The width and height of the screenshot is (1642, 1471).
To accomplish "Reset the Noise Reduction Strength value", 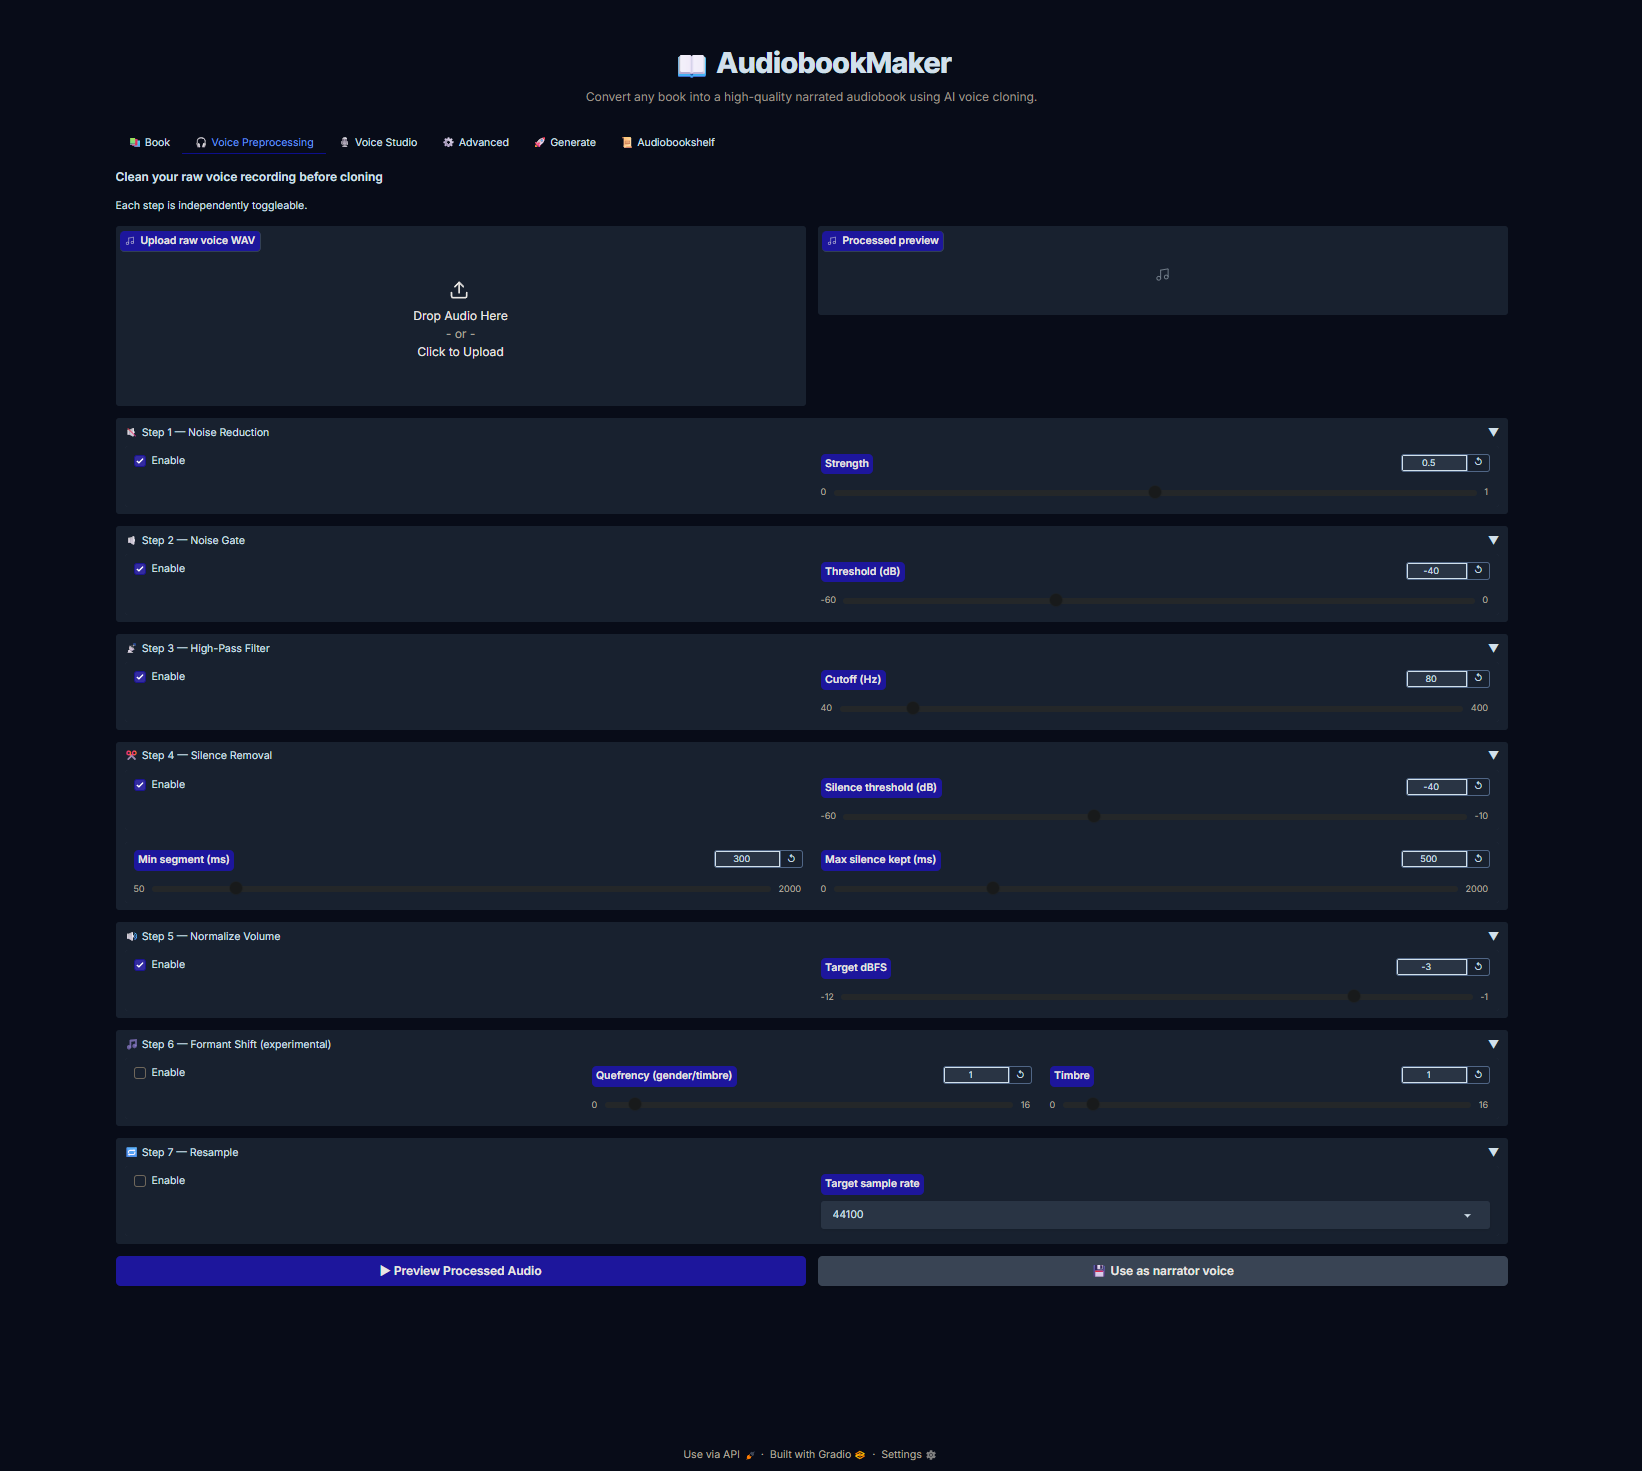I will (1478, 462).
